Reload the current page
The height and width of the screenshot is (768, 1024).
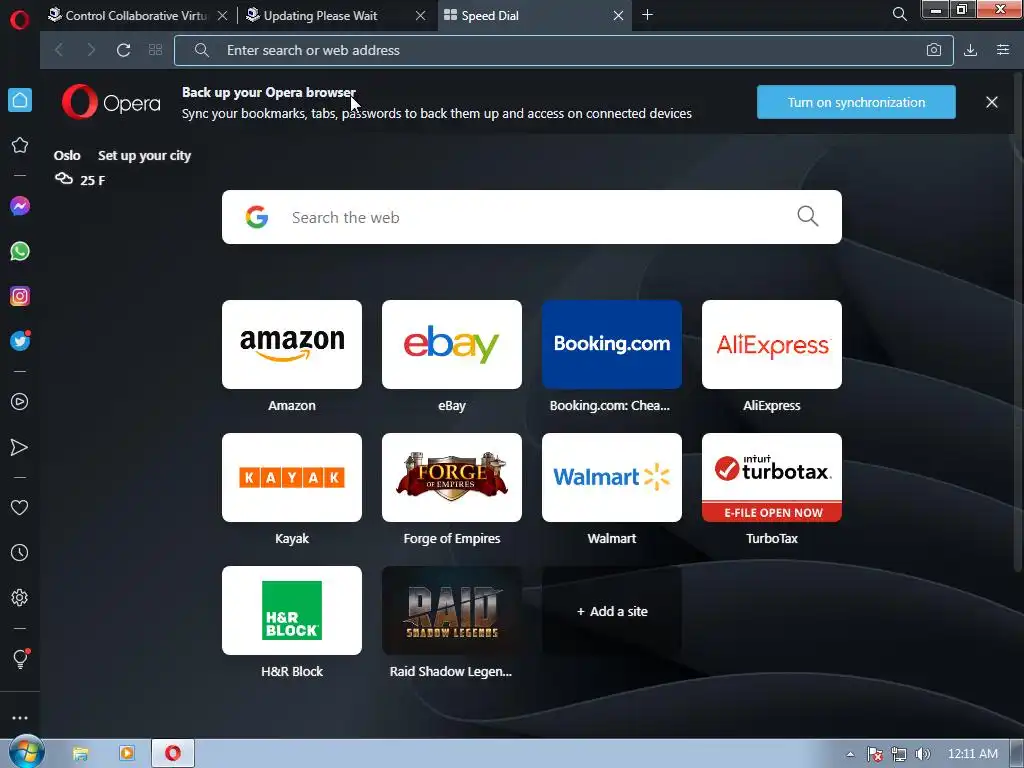(123, 50)
